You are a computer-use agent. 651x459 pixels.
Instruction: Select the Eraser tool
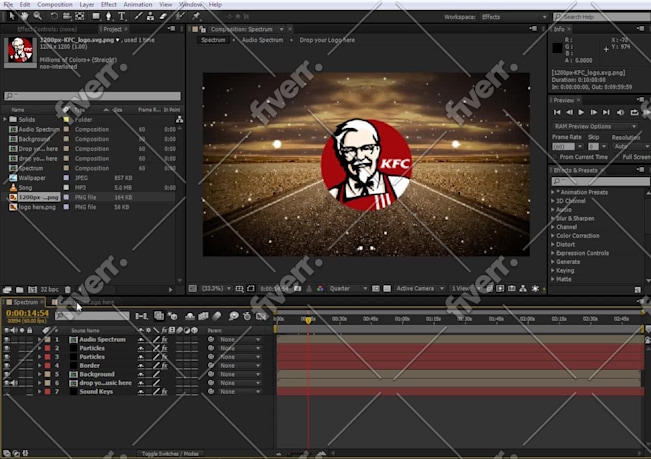tap(163, 16)
